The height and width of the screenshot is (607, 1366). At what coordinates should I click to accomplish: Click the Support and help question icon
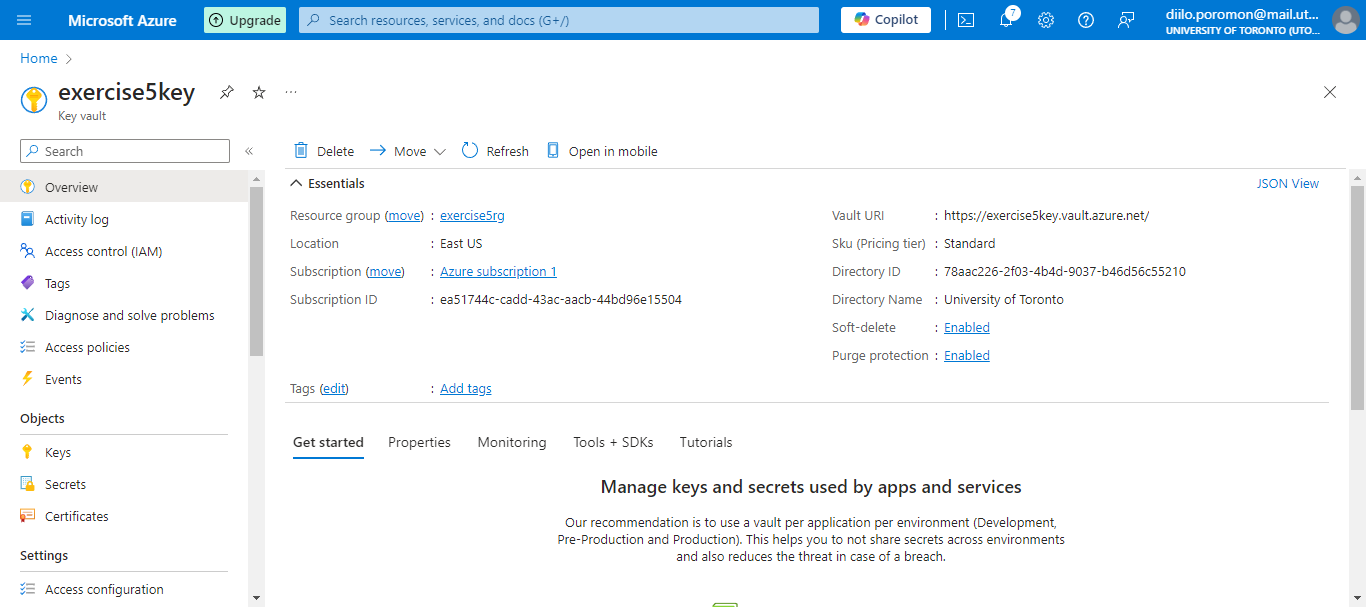[1086, 20]
